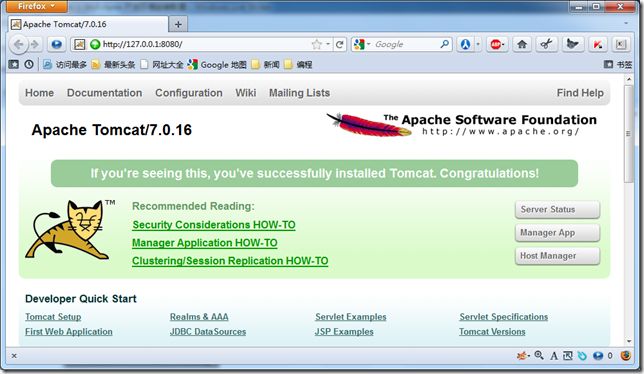The height and width of the screenshot is (374, 644).
Task: Go to browser home page icon
Action: tap(522, 44)
